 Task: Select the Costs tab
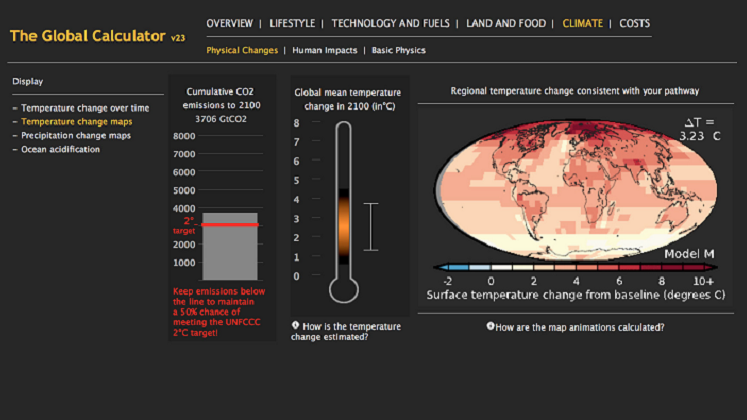click(x=634, y=23)
